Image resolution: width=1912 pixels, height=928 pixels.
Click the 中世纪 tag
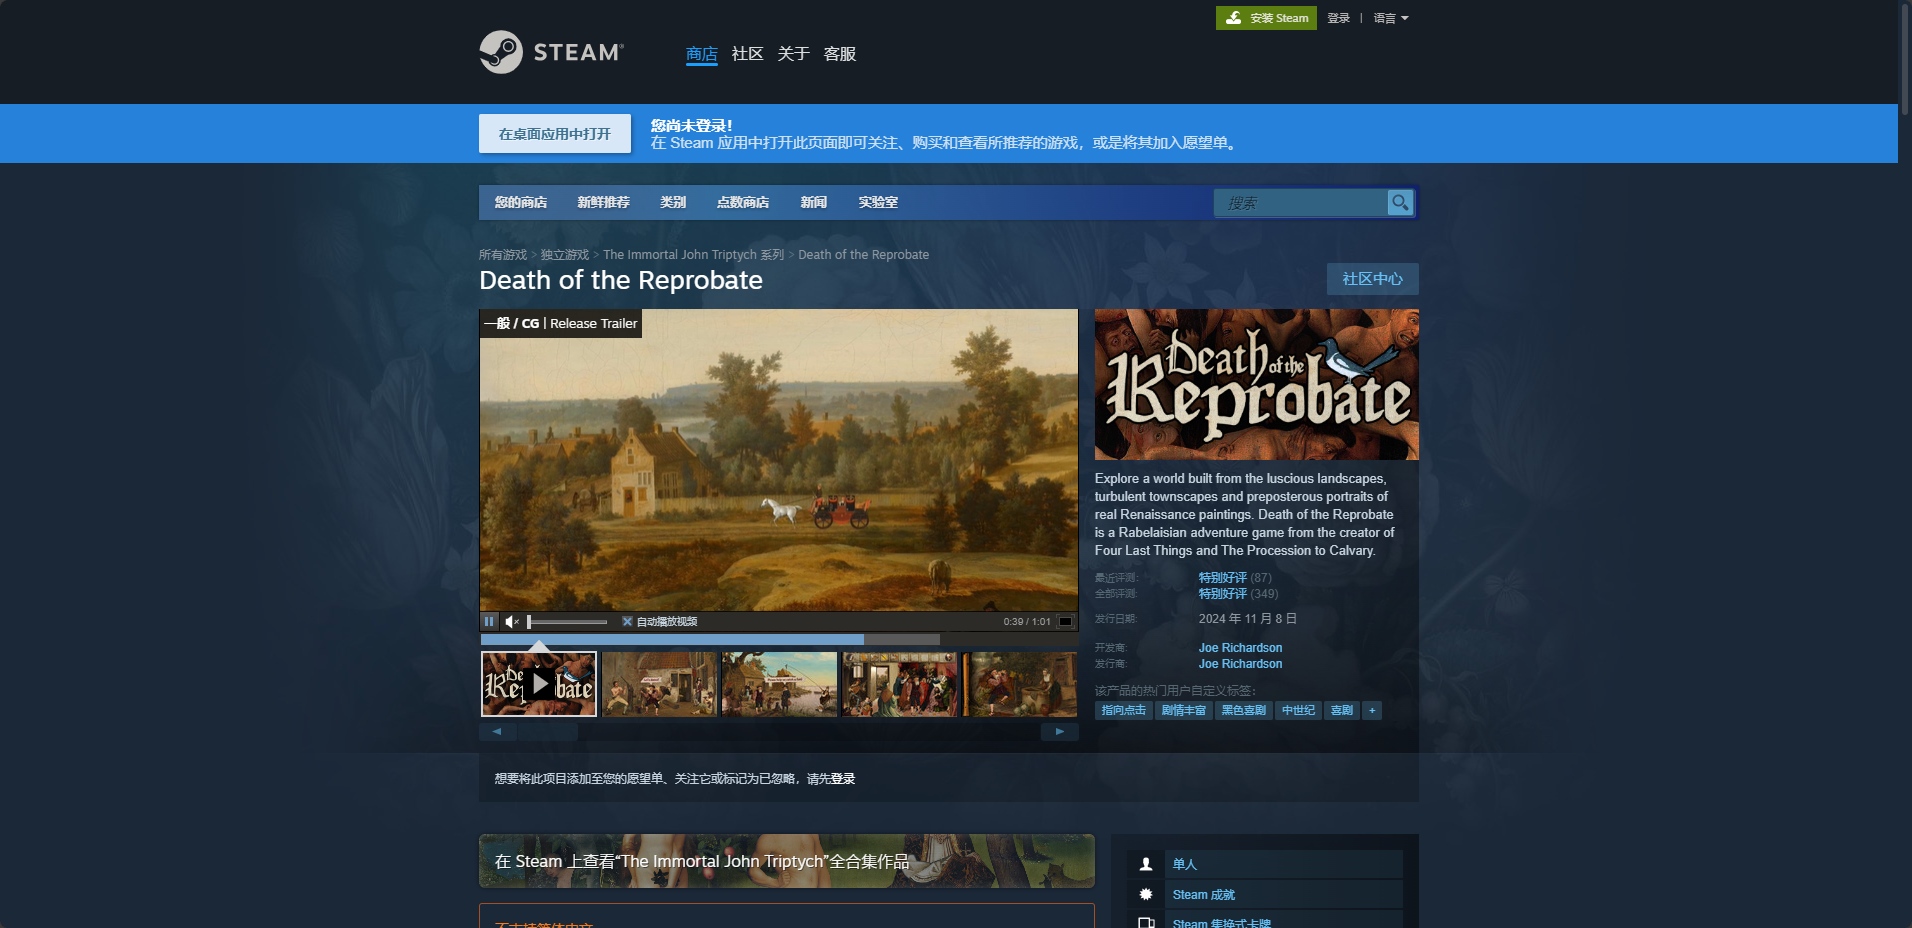[1298, 710]
